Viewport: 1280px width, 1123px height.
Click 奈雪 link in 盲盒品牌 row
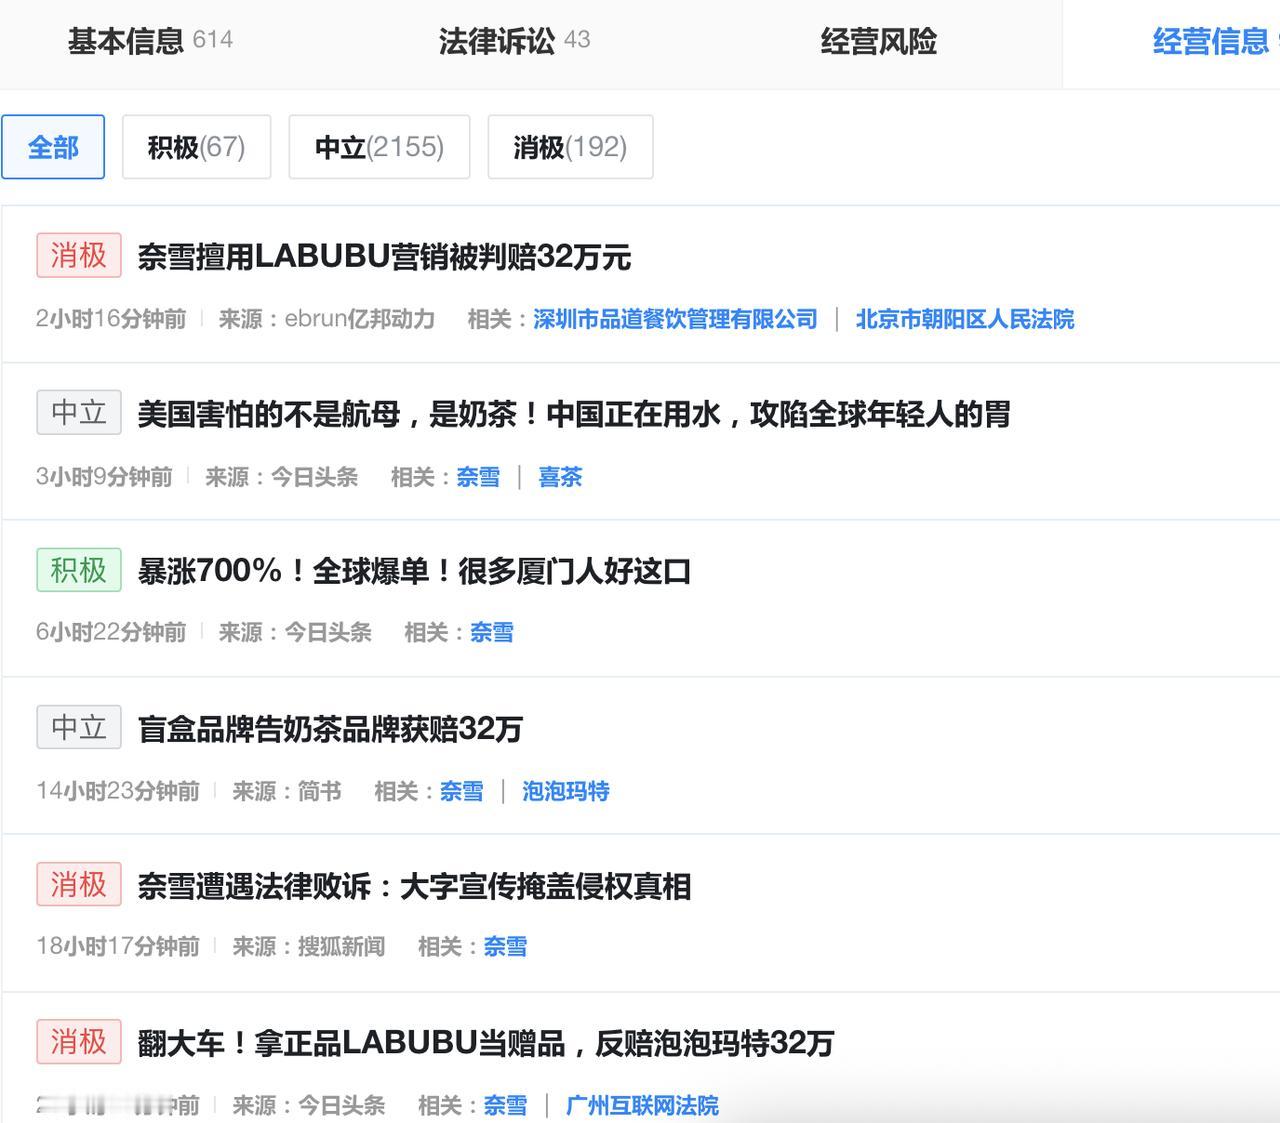462,791
